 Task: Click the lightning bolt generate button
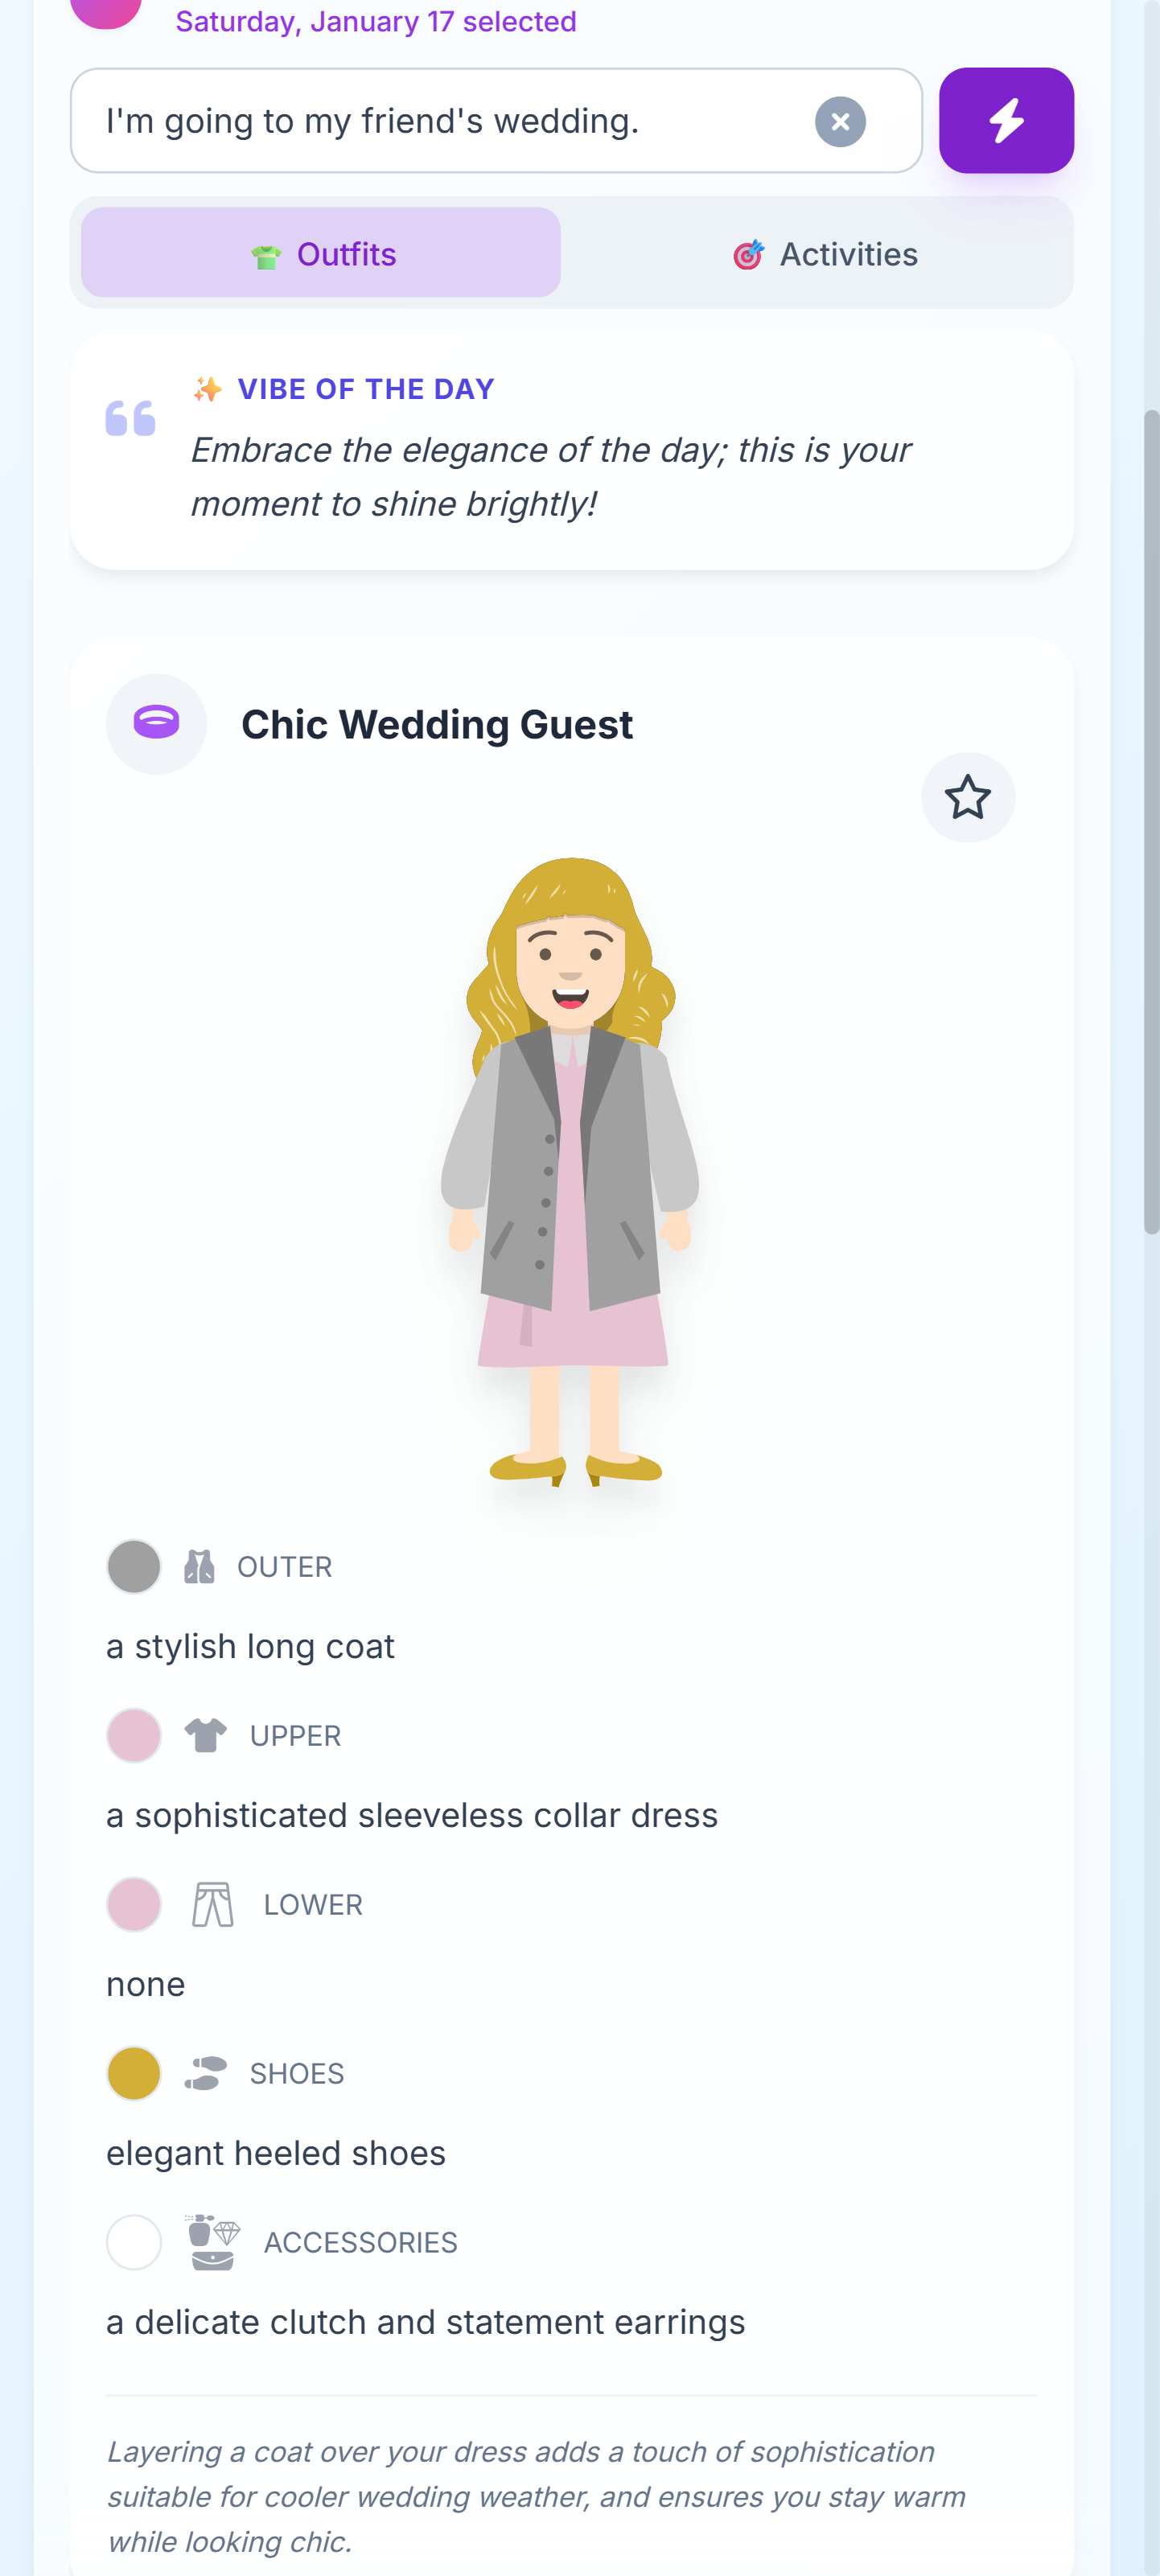pos(1005,121)
